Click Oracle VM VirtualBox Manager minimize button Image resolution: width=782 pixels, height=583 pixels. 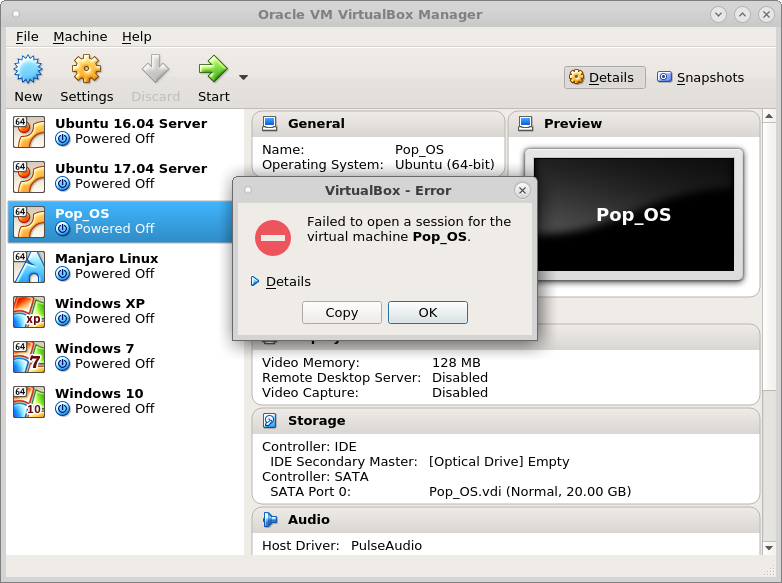tap(718, 14)
